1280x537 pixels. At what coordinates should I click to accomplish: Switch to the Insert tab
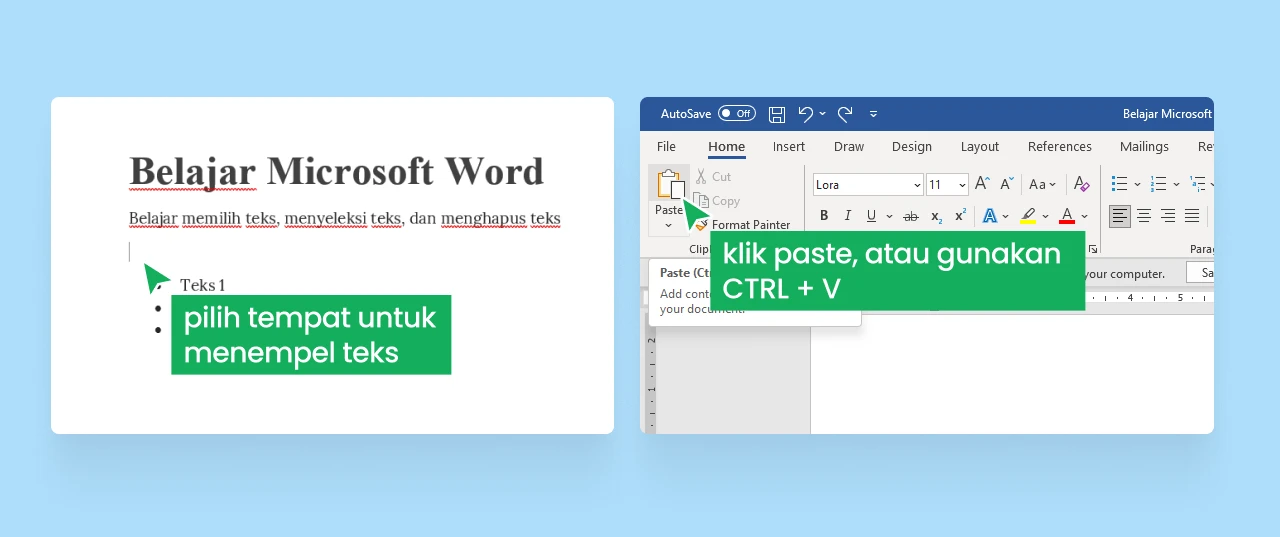tap(789, 146)
